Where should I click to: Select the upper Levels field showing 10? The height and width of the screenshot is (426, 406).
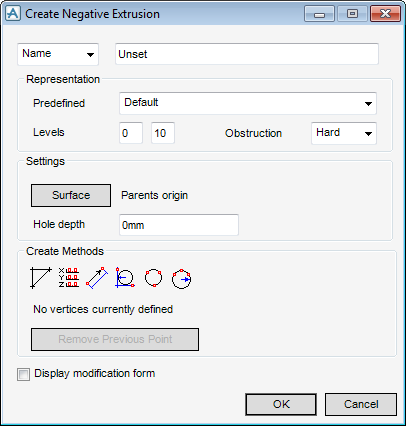tap(163, 133)
